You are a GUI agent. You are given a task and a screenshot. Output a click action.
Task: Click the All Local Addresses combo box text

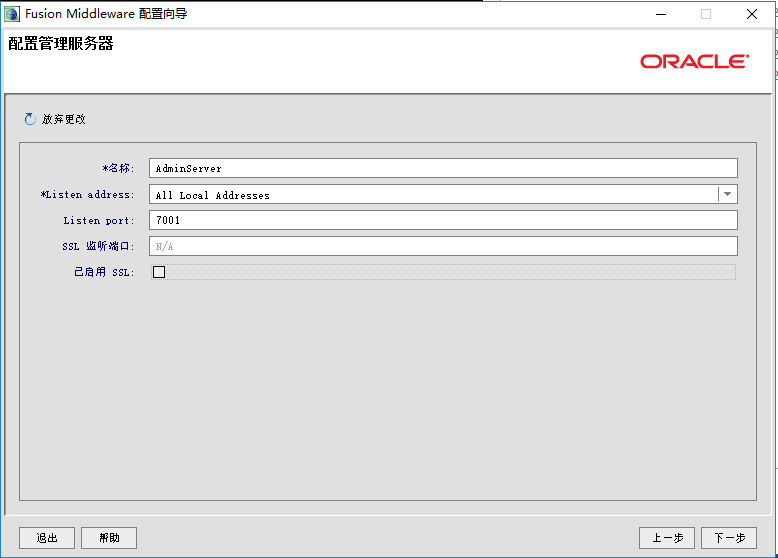213,195
